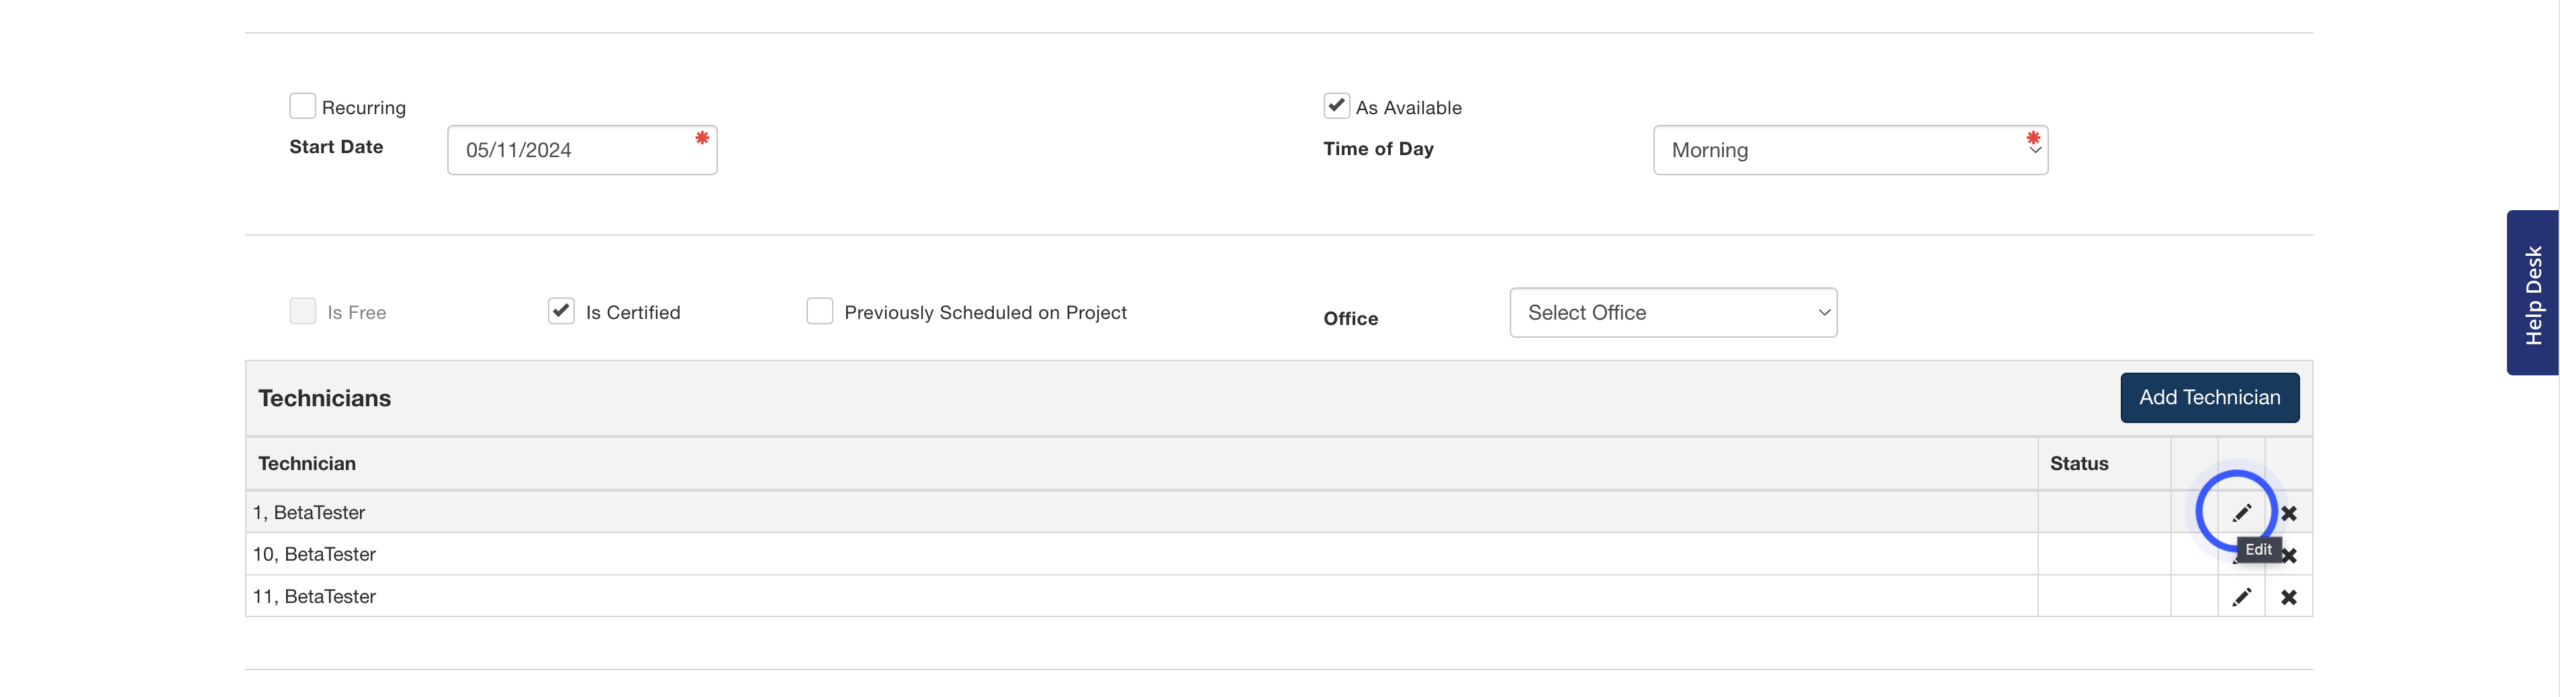Click the Status column header

coord(2079,463)
